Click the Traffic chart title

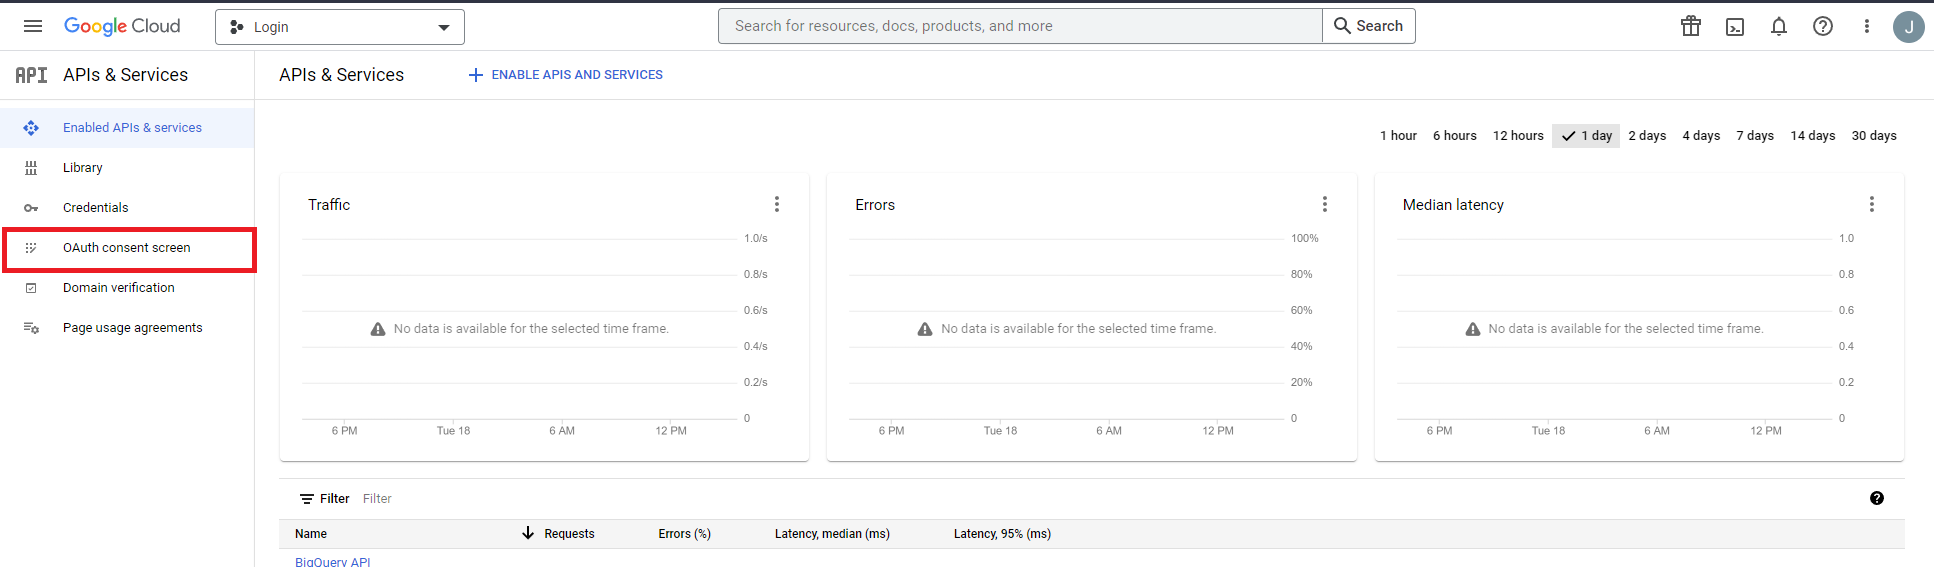tap(329, 205)
